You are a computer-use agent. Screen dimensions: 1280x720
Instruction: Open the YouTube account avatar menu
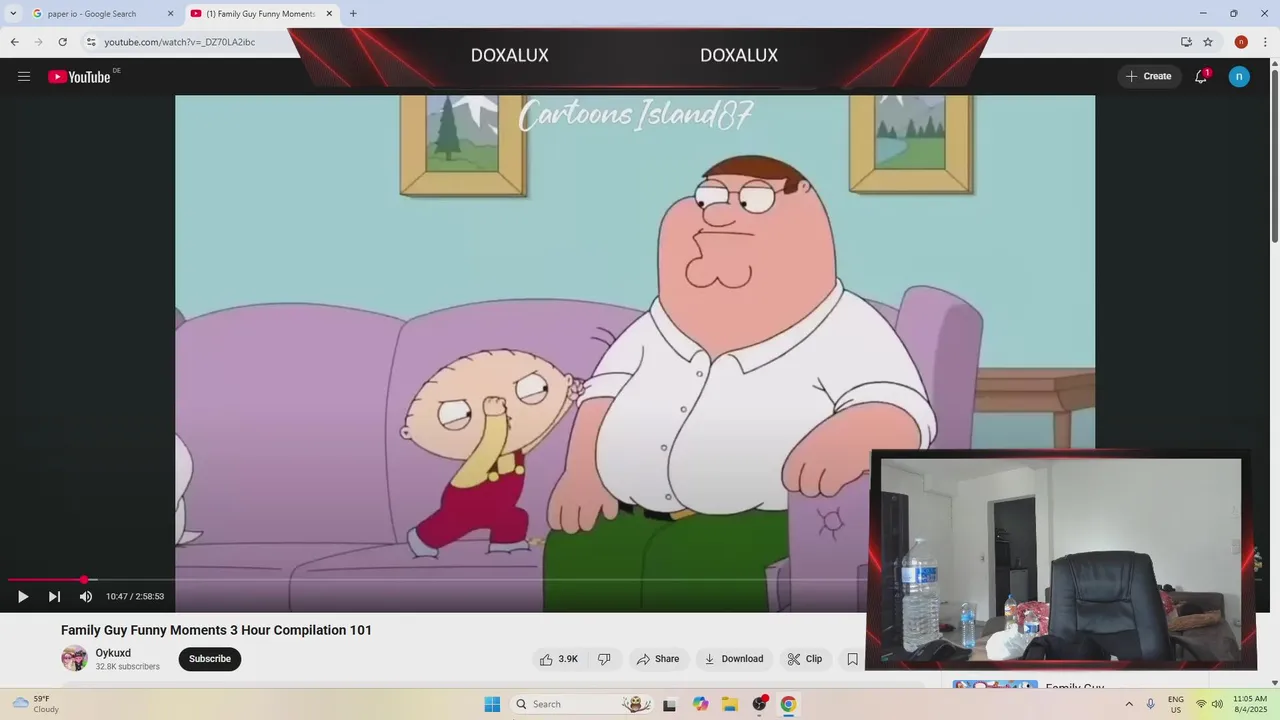1239,76
